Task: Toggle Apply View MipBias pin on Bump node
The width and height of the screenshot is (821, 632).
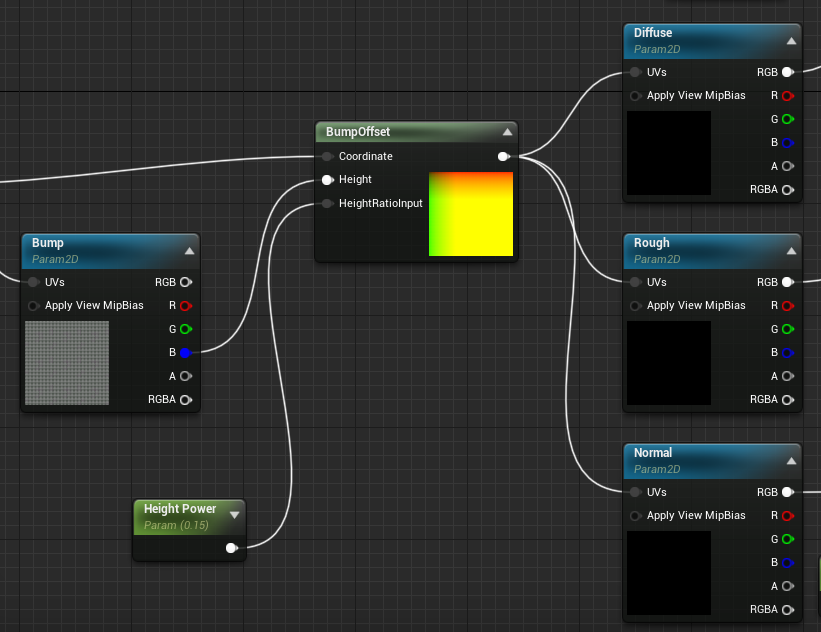Action: [x=34, y=305]
